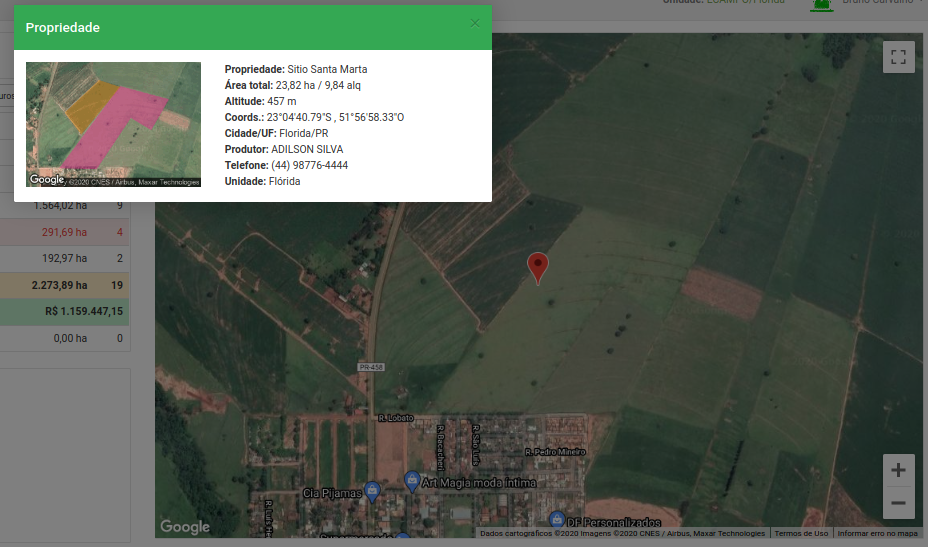Open Termos de Uso link

click(x=801, y=533)
